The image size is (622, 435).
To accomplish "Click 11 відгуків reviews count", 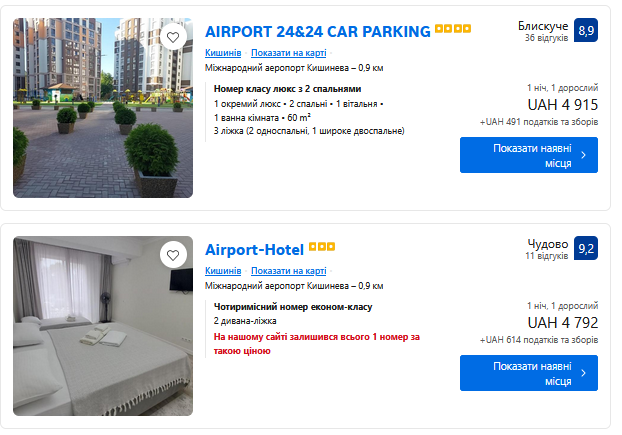I will click(546, 256).
